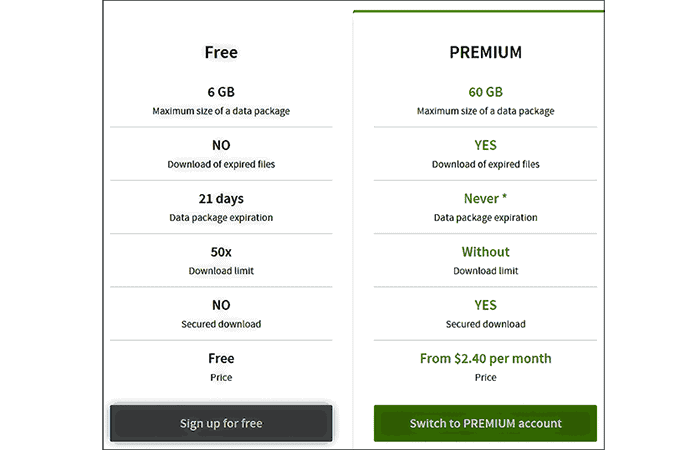Click Free plan's Maximum size label
This screenshot has height=450, width=700.
coord(221,111)
